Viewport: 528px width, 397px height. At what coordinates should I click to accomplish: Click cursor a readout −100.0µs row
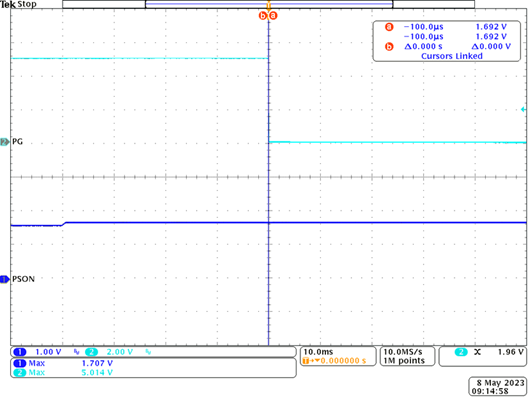(447, 27)
